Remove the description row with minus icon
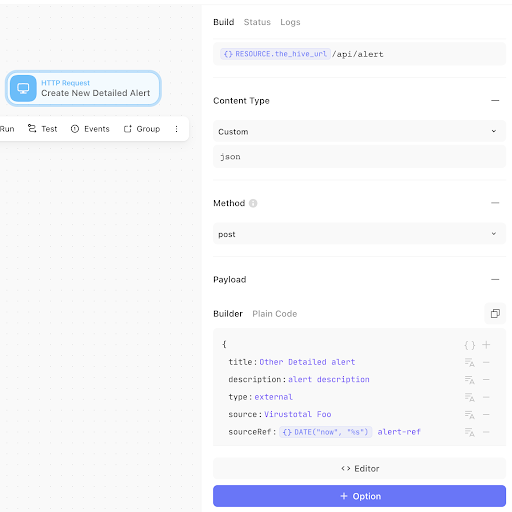The width and height of the screenshot is (512, 512). tap(486, 380)
